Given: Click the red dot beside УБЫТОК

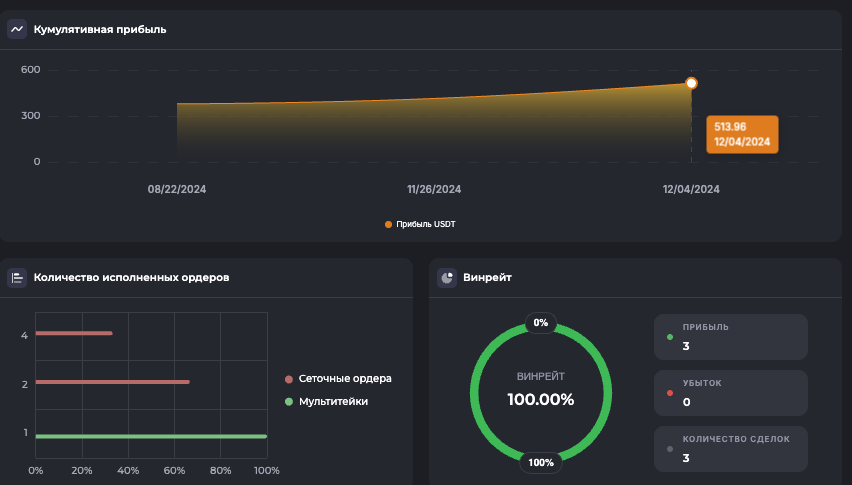Looking at the screenshot, I should 670,392.
